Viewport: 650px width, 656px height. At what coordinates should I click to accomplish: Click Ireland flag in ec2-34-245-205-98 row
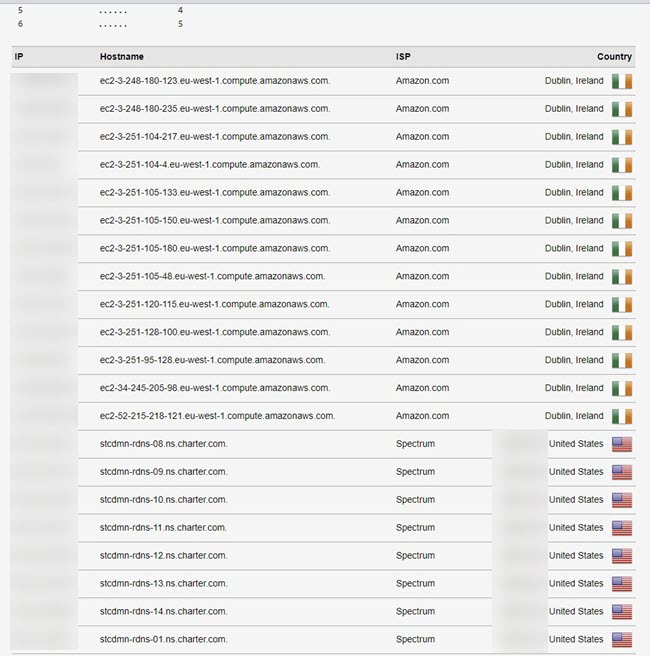click(622, 389)
